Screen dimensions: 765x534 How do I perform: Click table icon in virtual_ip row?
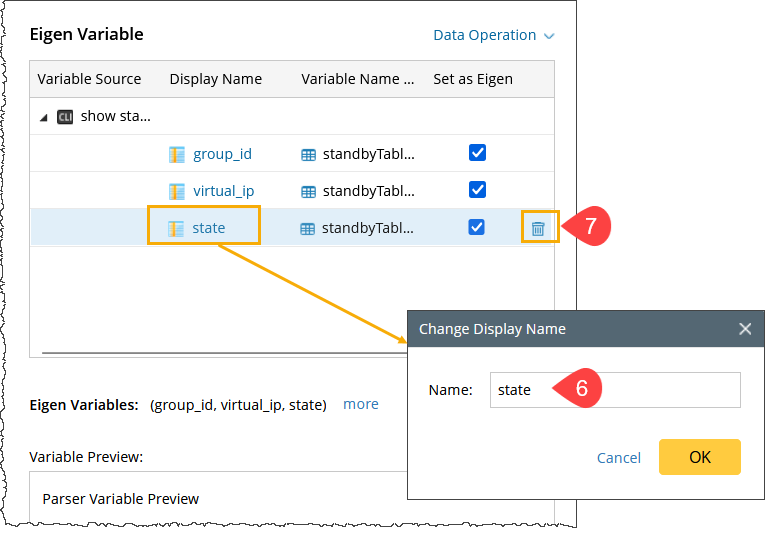point(309,192)
